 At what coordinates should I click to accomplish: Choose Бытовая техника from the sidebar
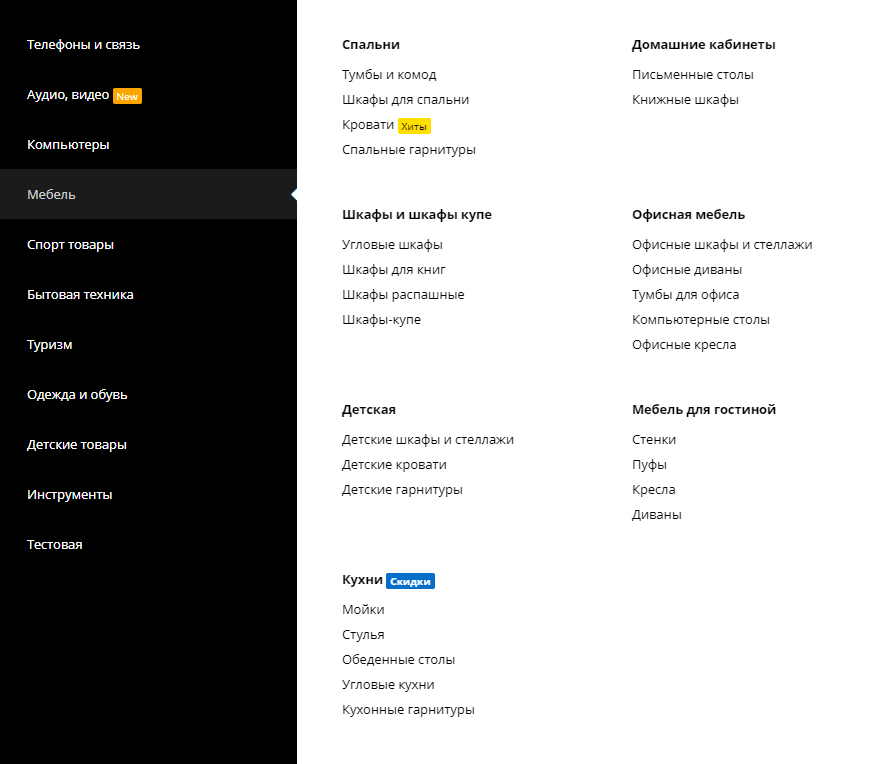point(80,295)
